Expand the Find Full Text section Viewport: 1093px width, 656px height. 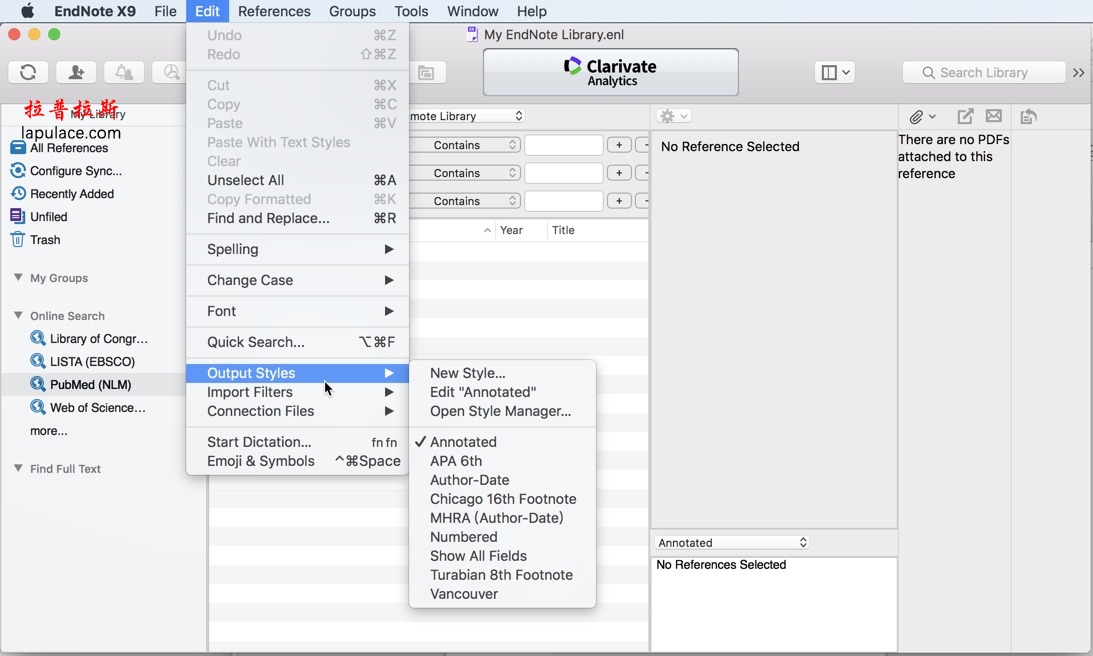[18, 468]
